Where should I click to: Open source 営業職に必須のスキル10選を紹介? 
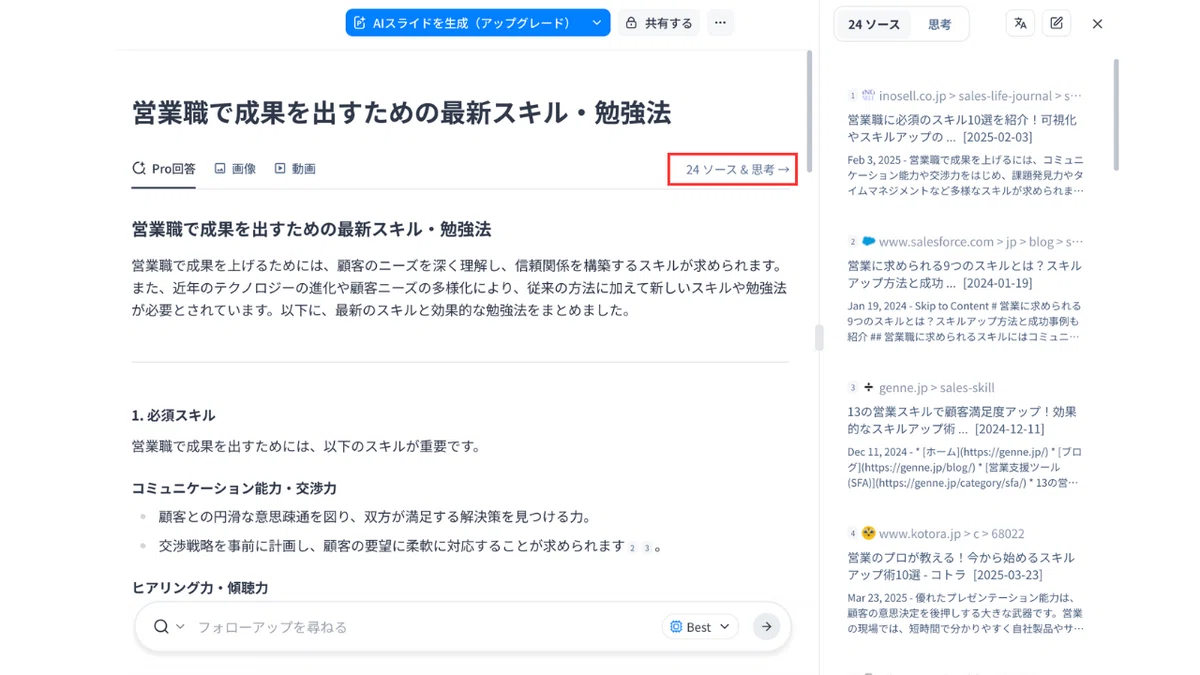click(962, 128)
